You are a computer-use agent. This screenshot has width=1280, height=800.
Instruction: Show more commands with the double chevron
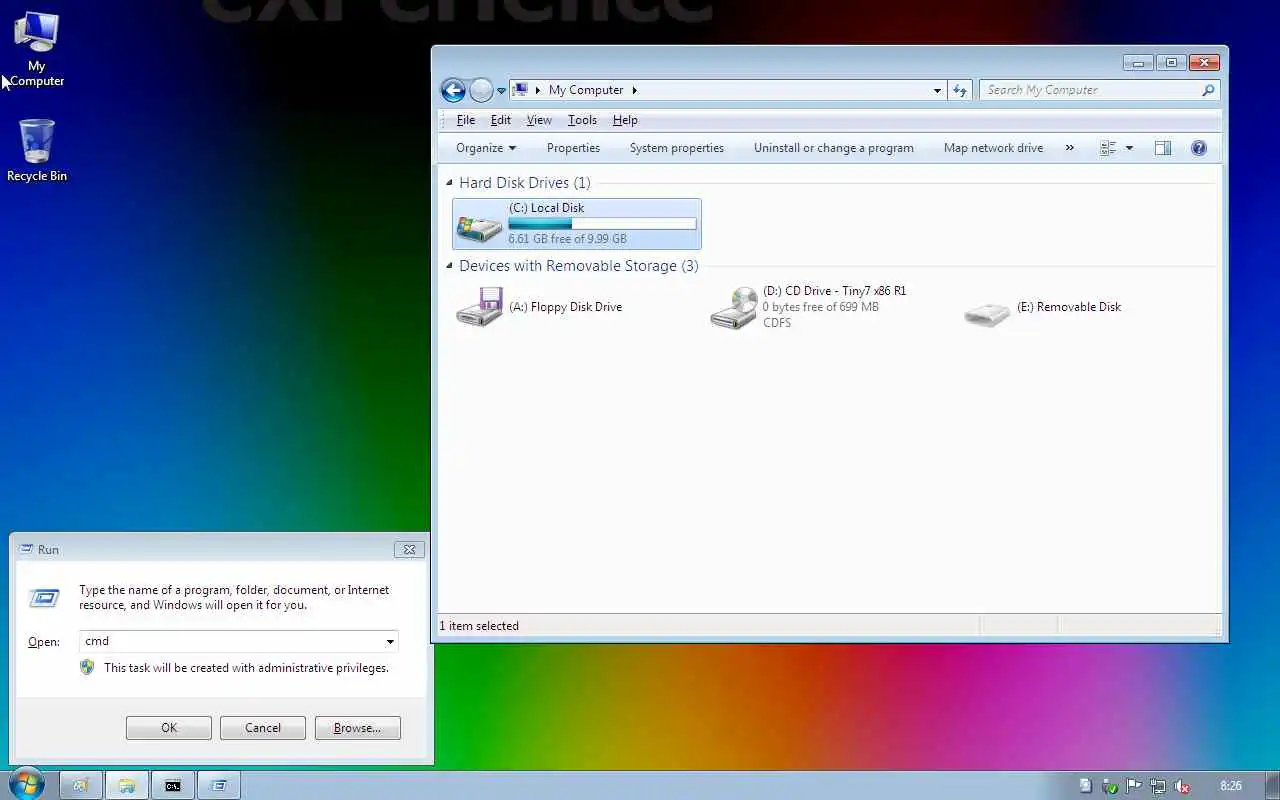(x=1069, y=148)
